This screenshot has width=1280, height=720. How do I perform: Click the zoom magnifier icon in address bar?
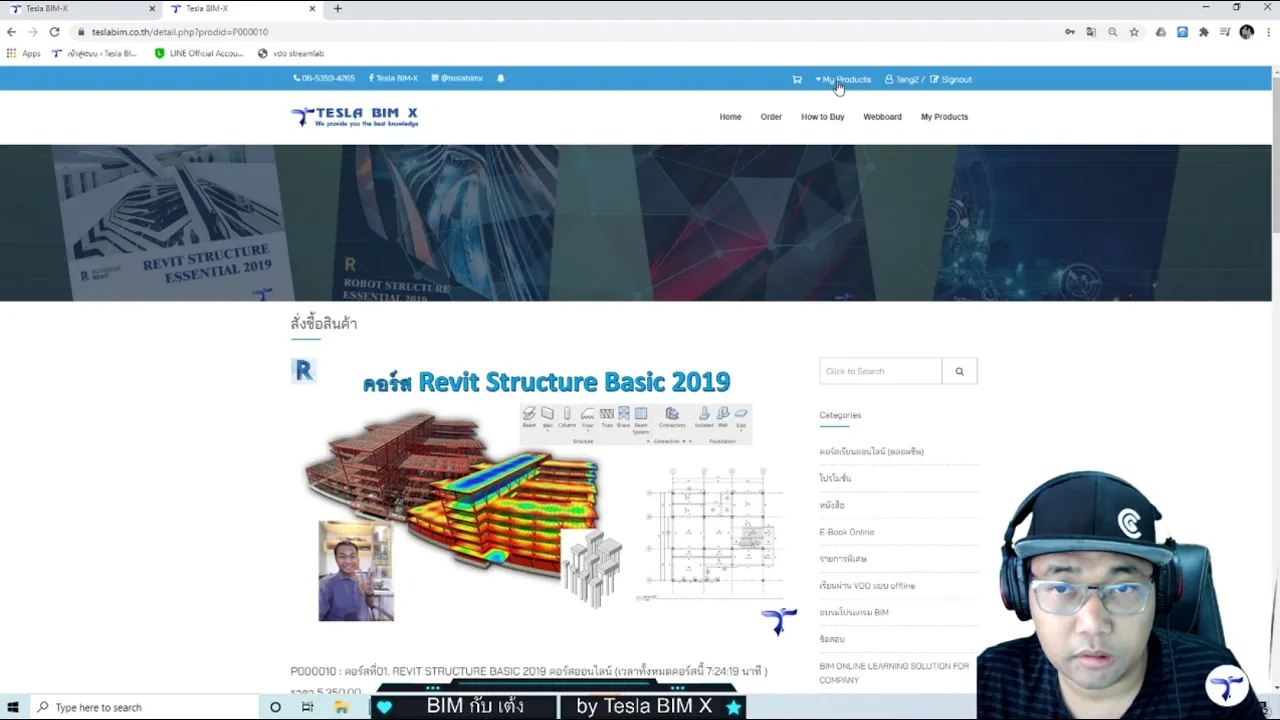[1112, 32]
